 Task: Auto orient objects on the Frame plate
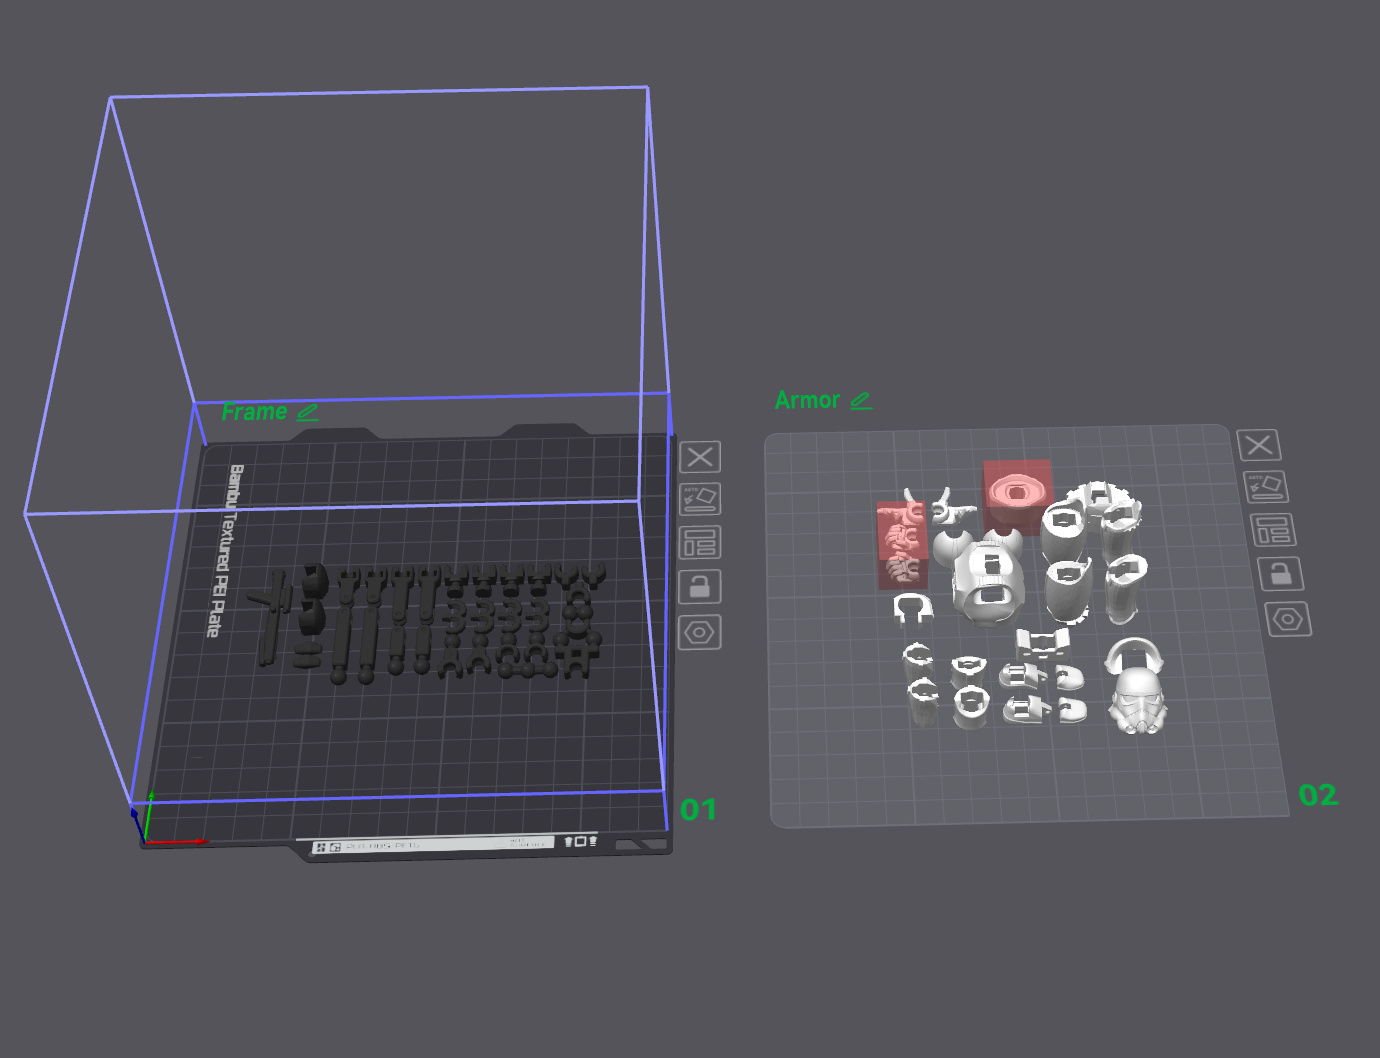tap(700, 499)
